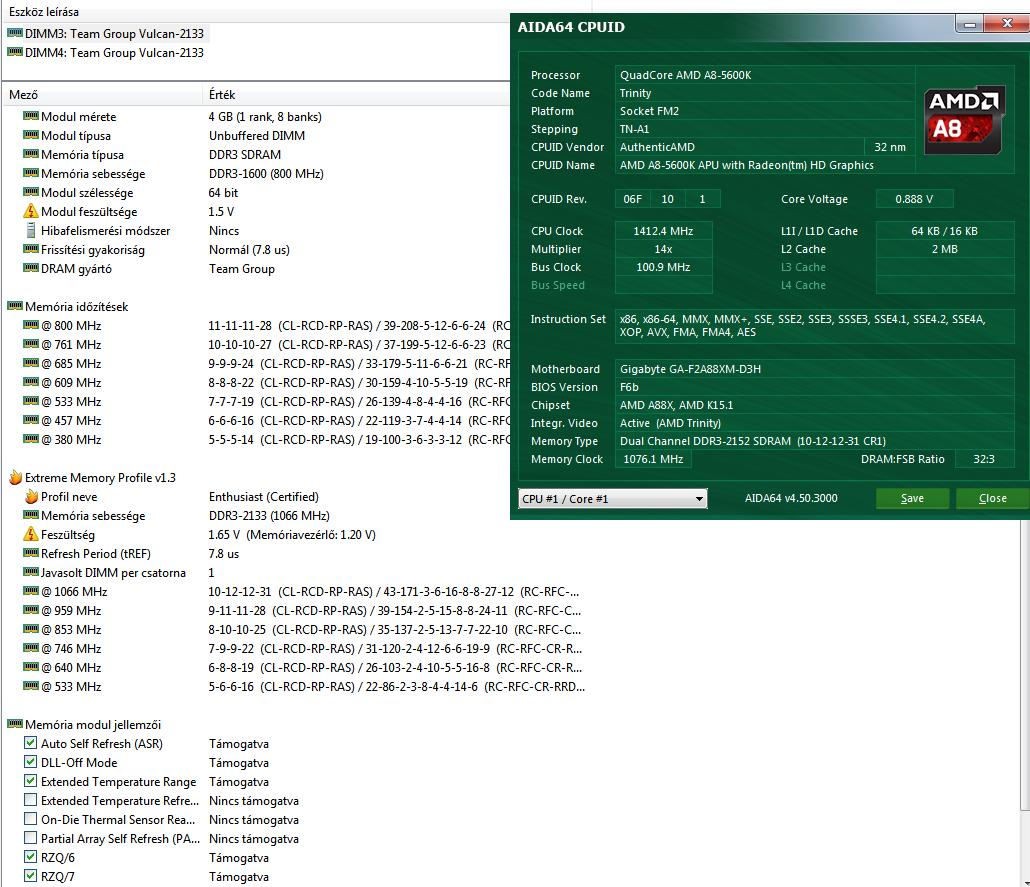Click memory icon beside Memória sebessége DDR3-1600
Screen dimensions: 1030x887
pyautogui.click(x=31, y=173)
